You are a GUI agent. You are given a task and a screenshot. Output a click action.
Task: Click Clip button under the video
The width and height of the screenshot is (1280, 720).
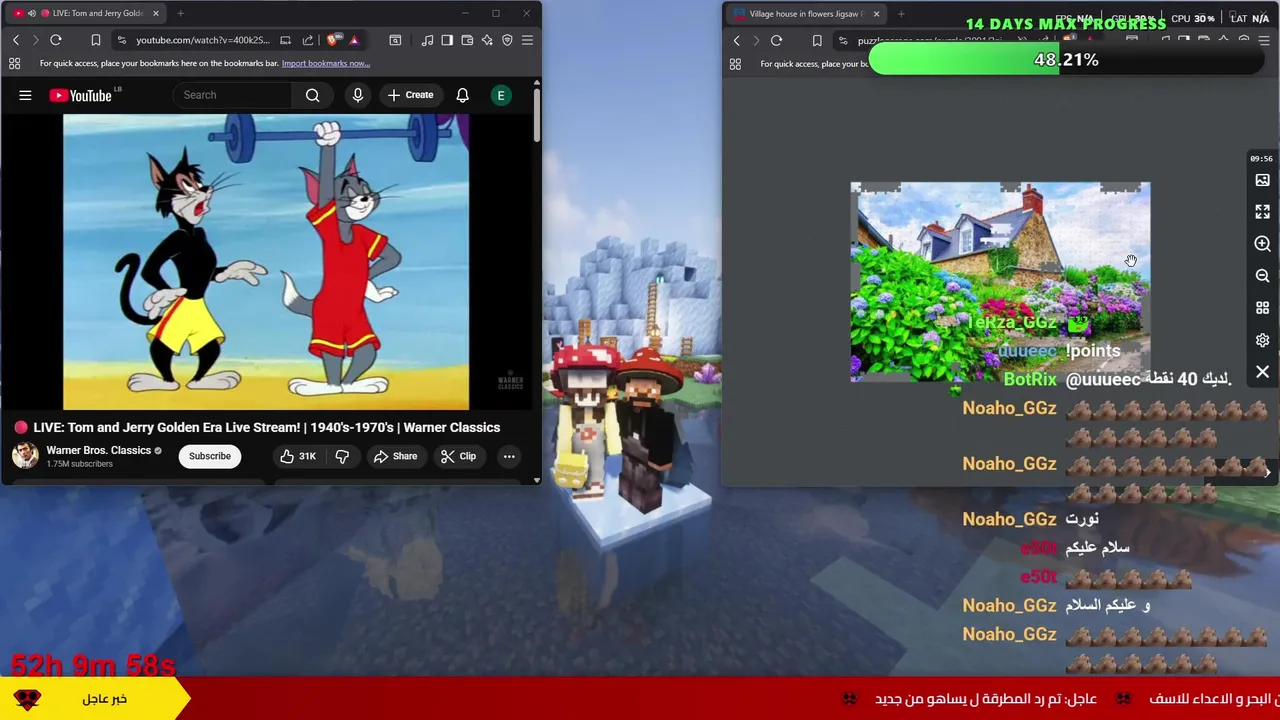click(459, 456)
